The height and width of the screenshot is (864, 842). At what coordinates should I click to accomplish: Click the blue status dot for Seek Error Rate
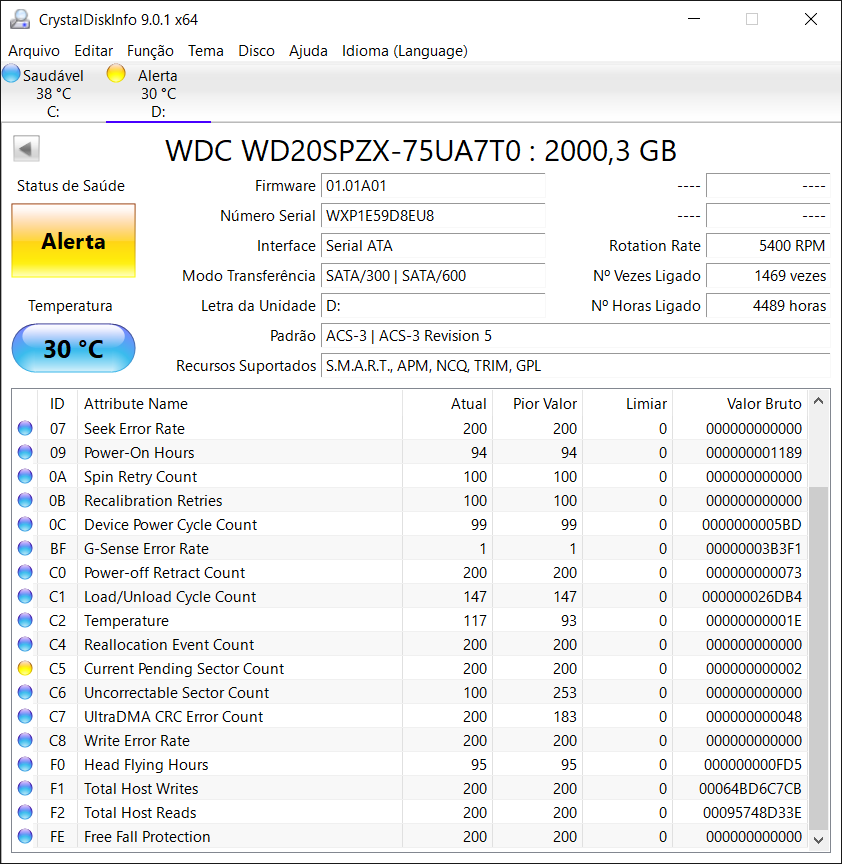click(x=25, y=428)
